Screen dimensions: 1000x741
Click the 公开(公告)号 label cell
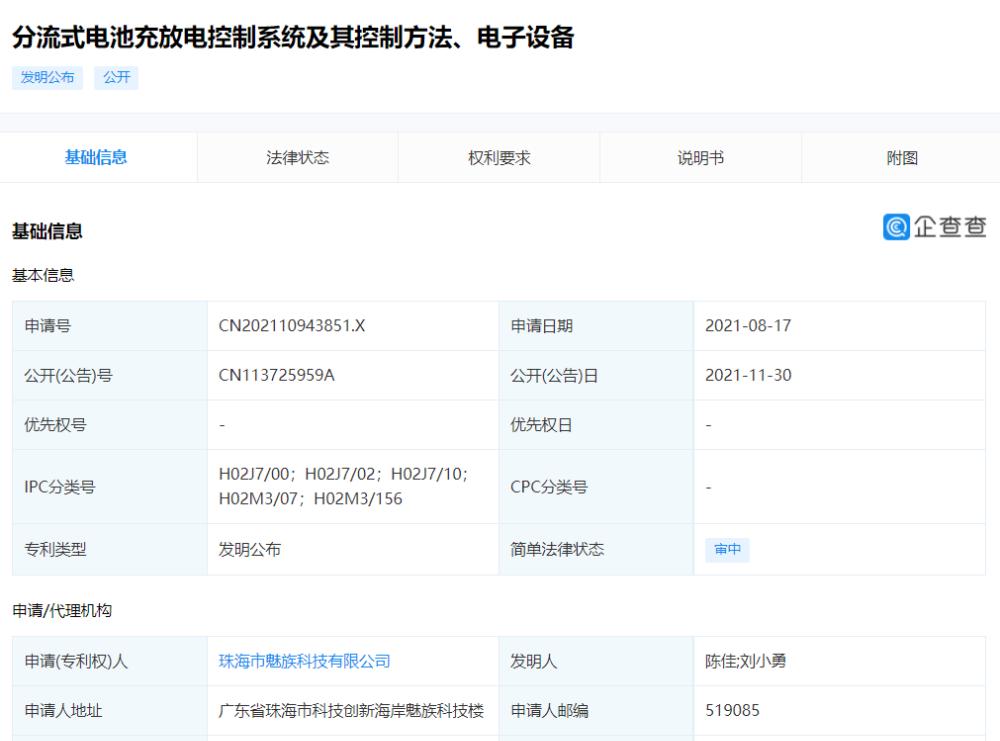click(110, 375)
